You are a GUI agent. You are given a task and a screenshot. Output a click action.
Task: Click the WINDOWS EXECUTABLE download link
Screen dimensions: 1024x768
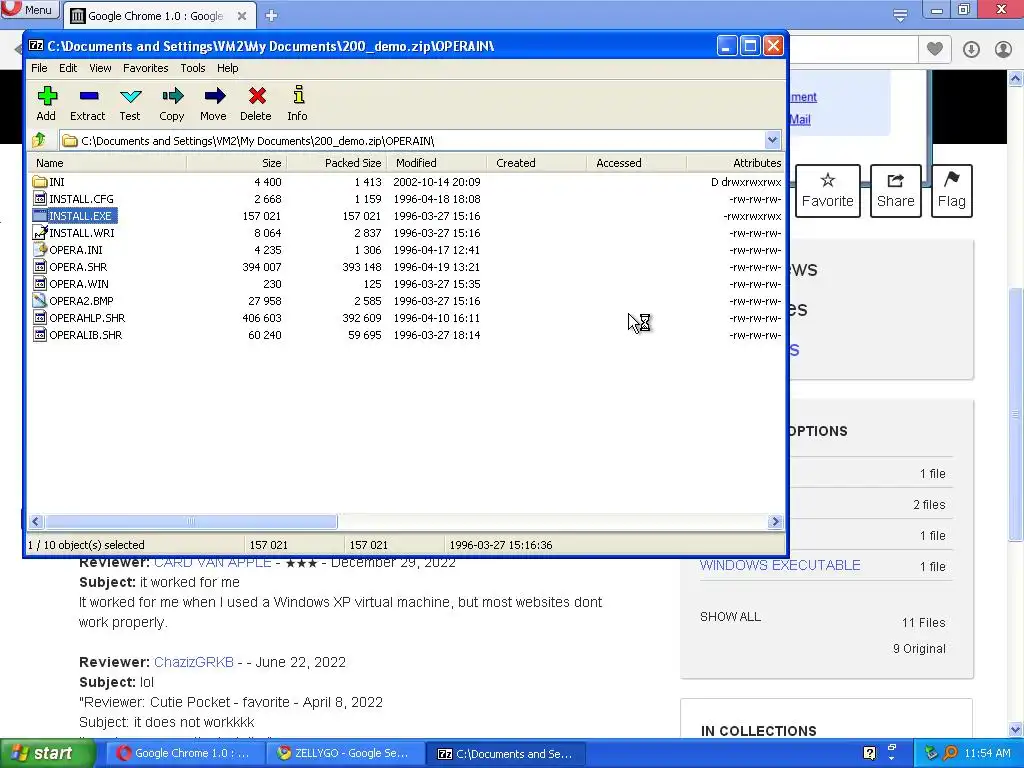780,566
